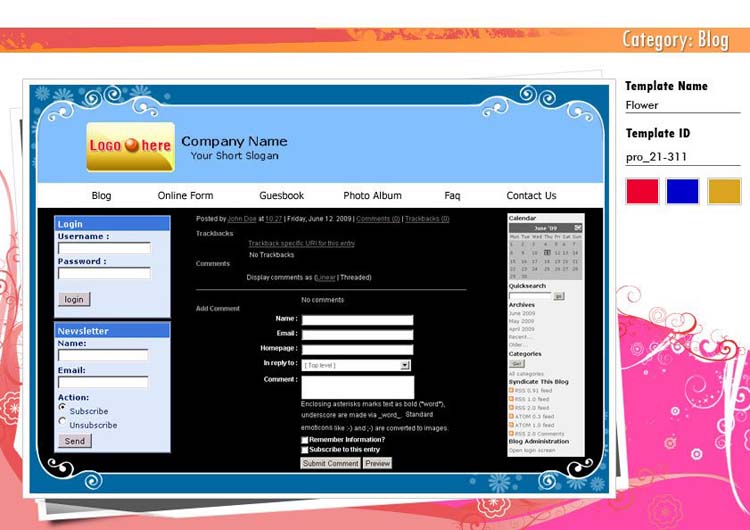Click the calendar next-month arrow icon
The height and width of the screenshot is (530, 750).
click(578, 228)
